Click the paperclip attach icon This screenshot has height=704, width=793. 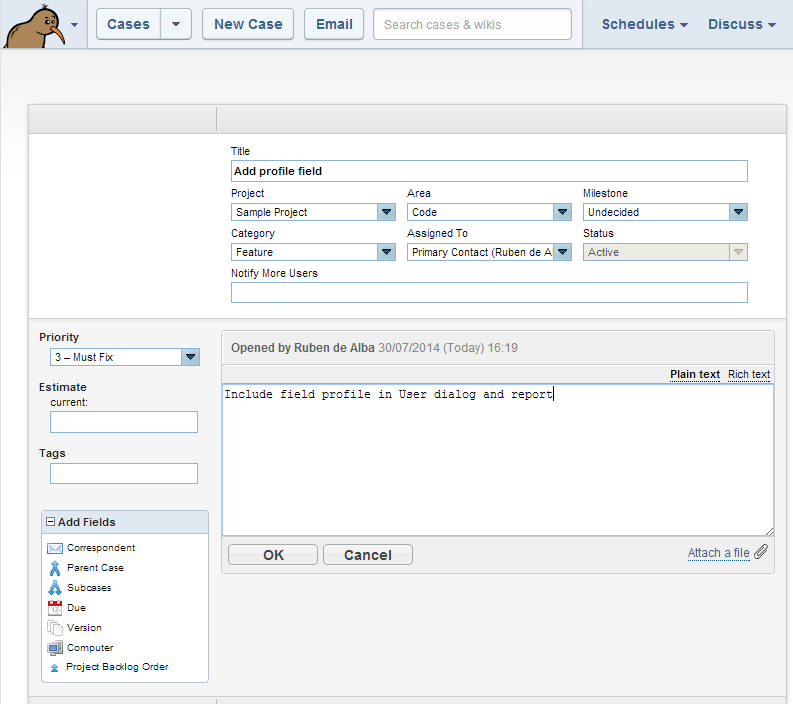[x=761, y=552]
